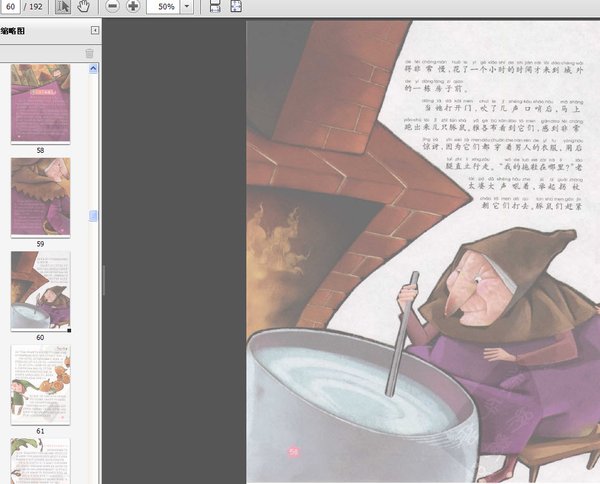Open page 58 thumbnail
Screen dimensions: 600x484
click(x=41, y=103)
